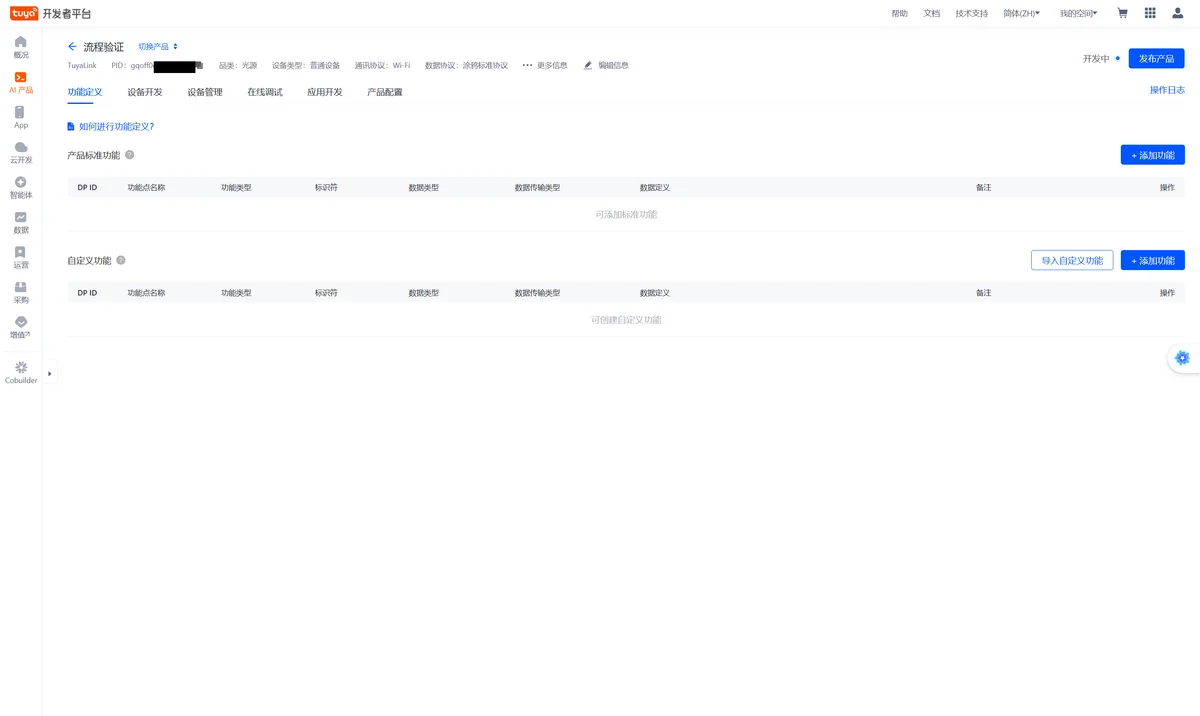Select the 在线调试 tab
The height and width of the screenshot is (716, 1200).
point(265,92)
